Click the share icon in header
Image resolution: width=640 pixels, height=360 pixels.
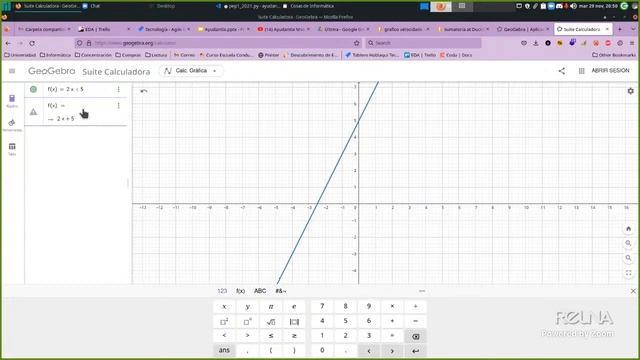[x=562, y=71]
